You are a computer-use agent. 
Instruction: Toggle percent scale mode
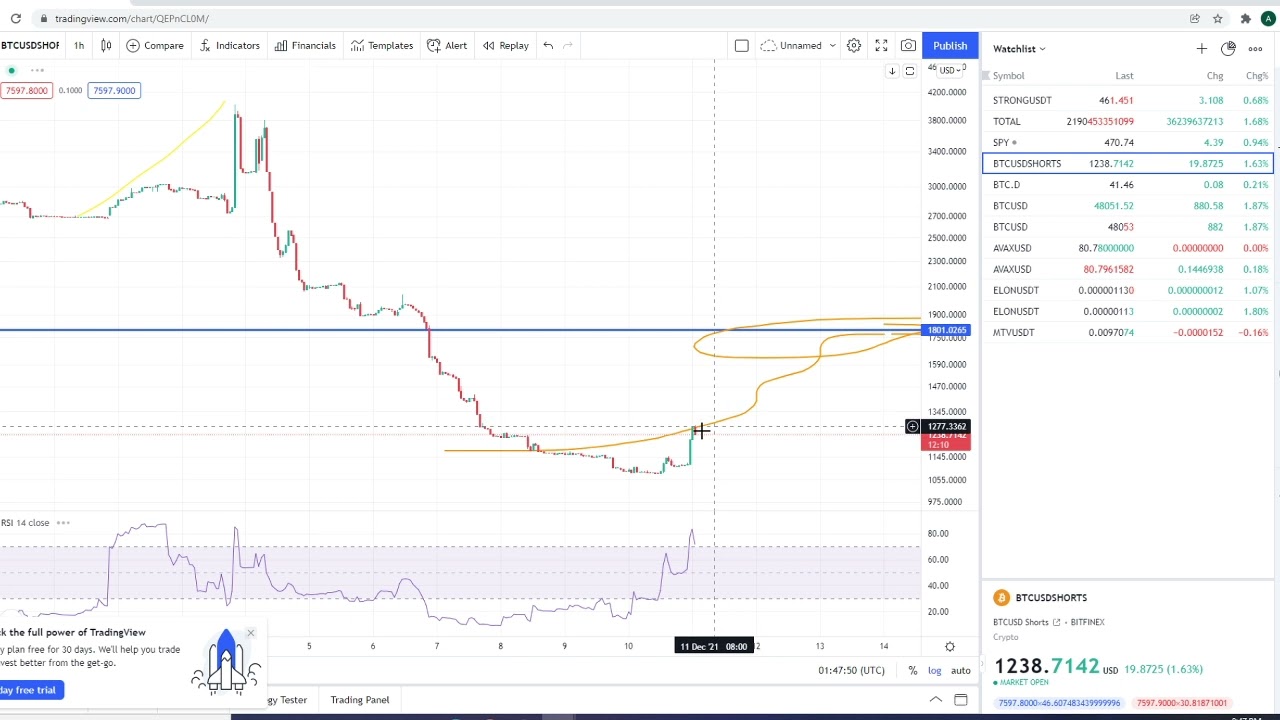coord(912,670)
